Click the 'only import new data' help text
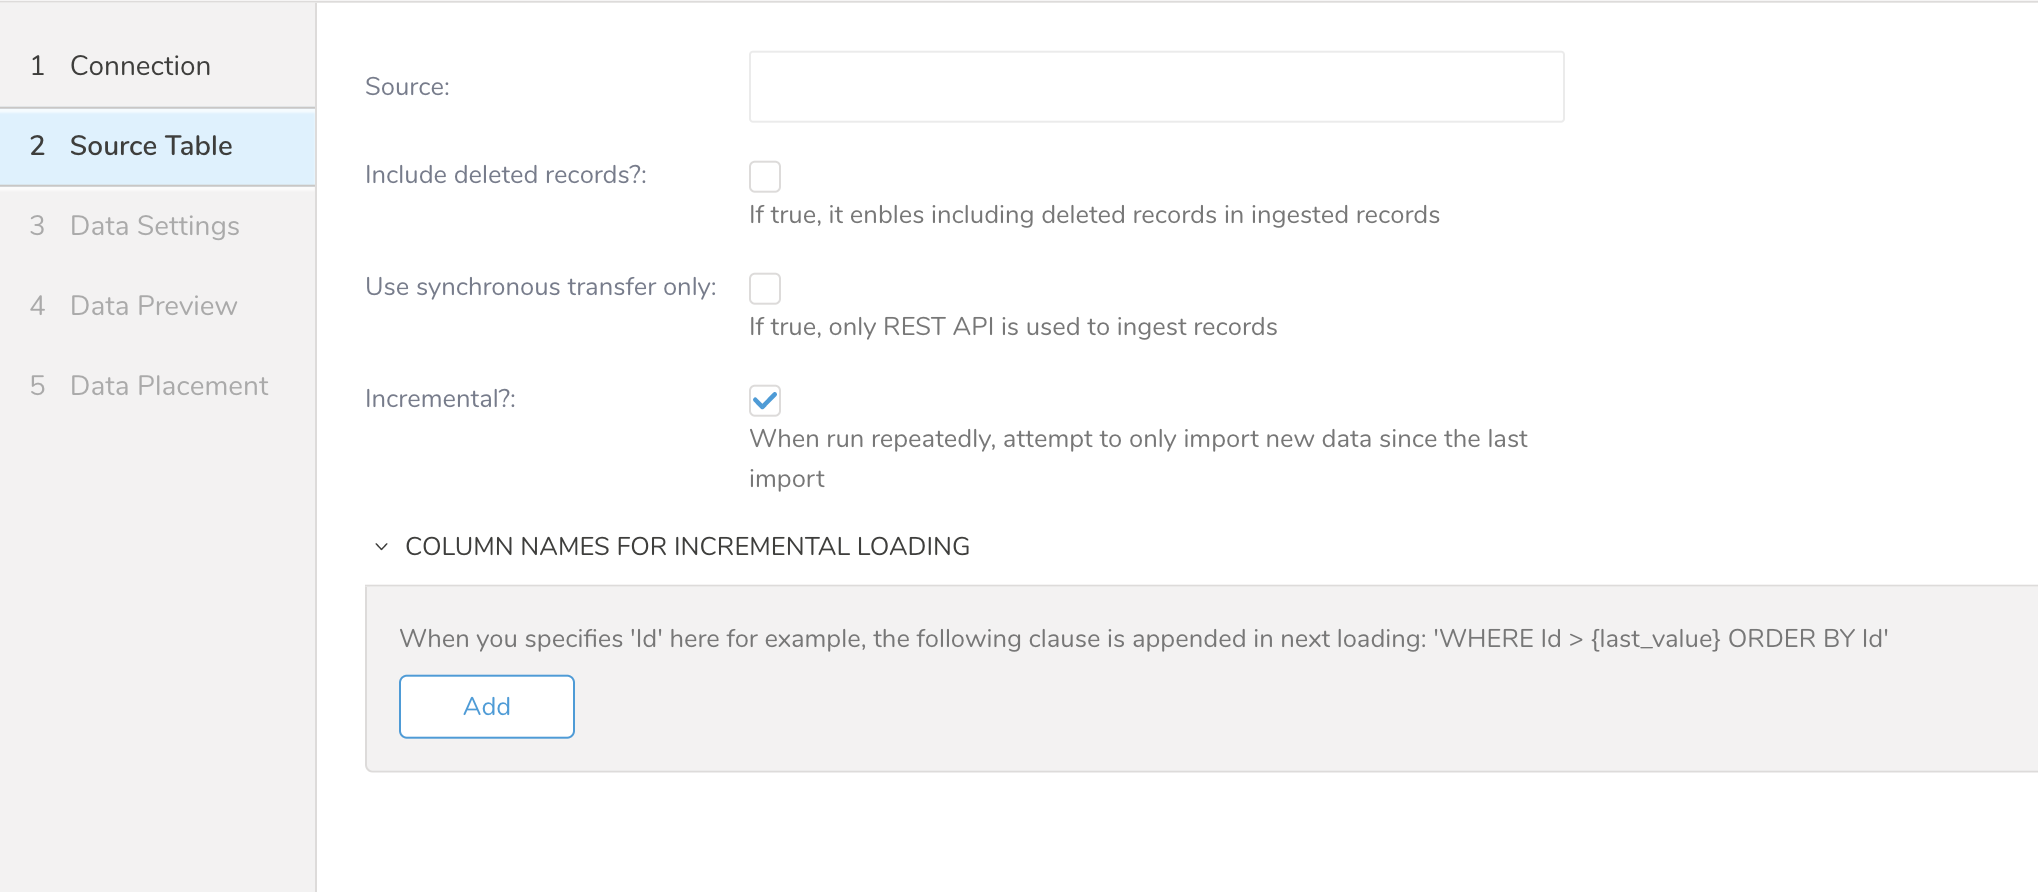Viewport: 2038px width, 892px height. tap(1138, 439)
